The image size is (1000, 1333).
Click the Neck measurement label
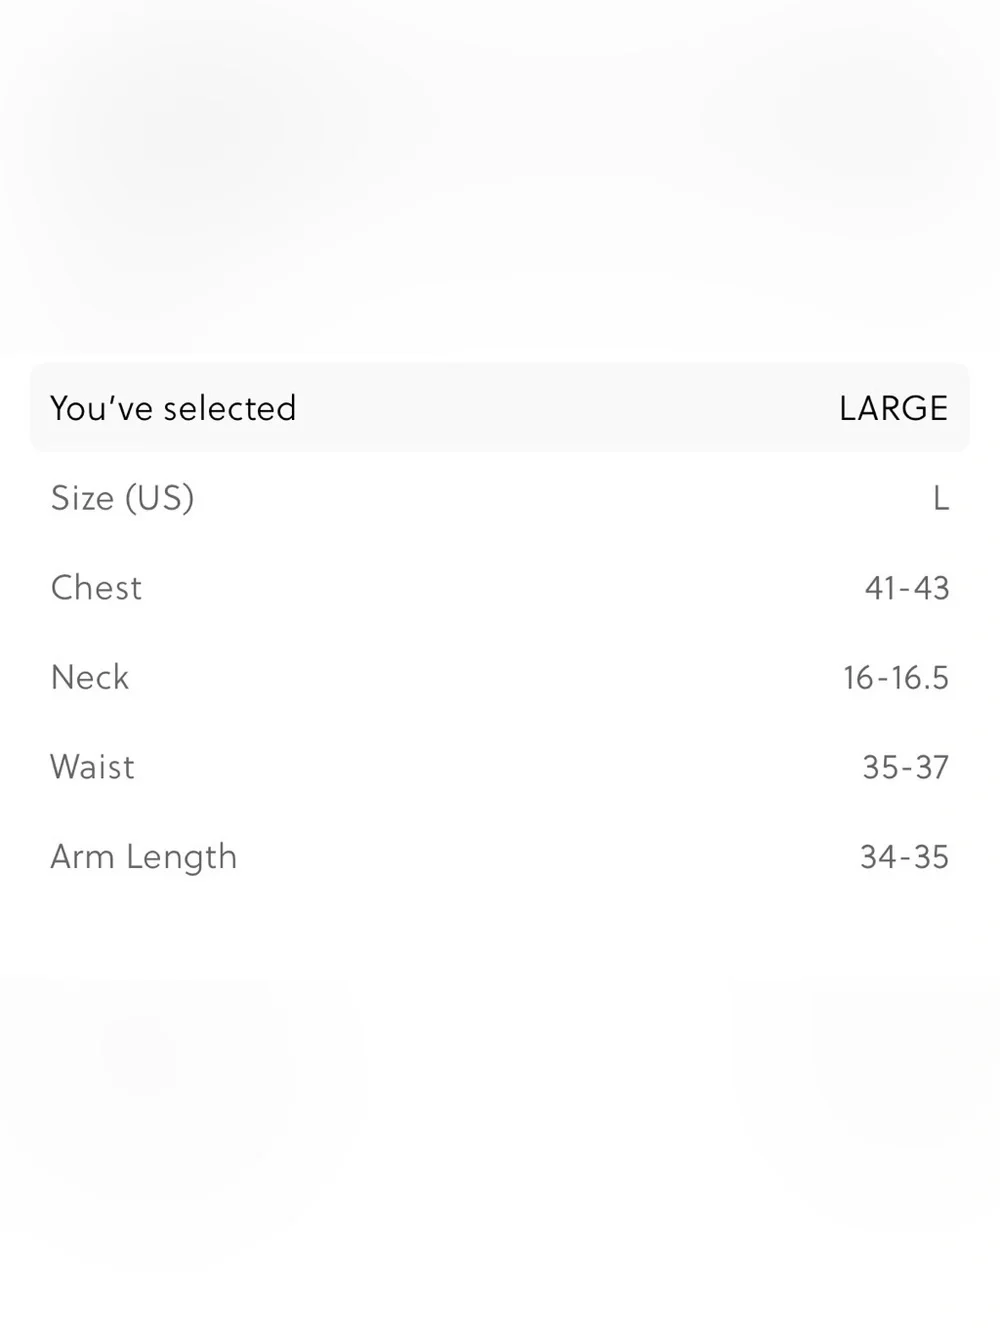[x=90, y=677]
